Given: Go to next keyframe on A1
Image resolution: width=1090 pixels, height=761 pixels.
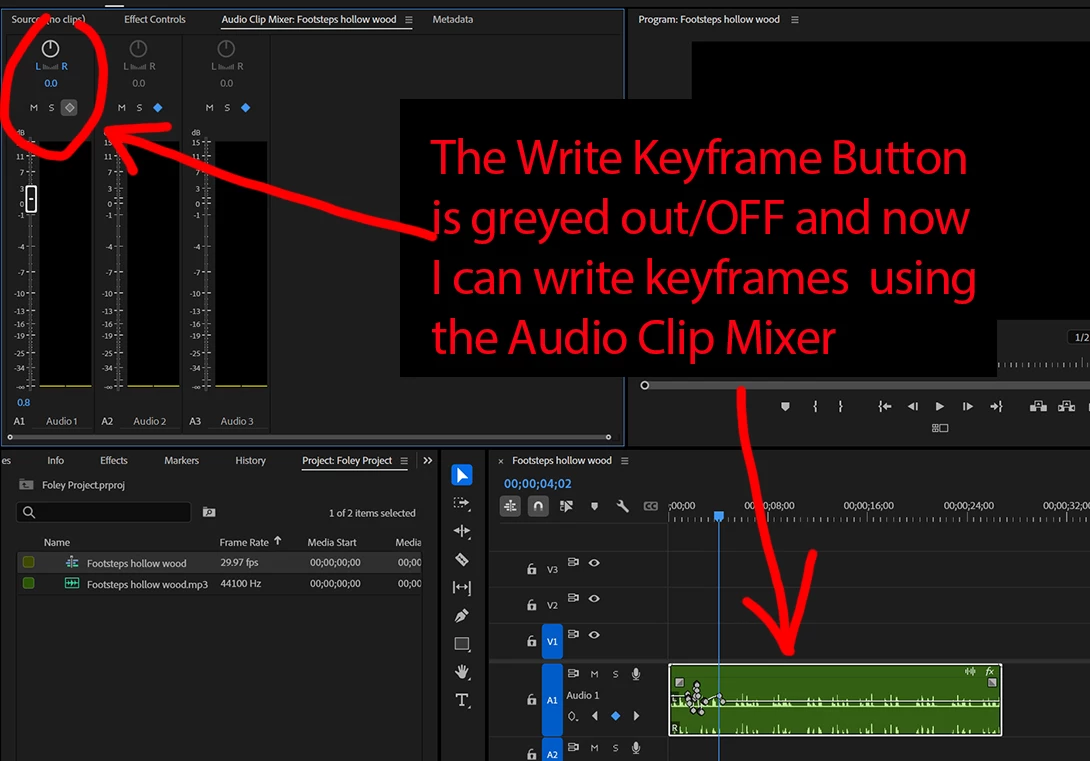Looking at the screenshot, I should click(636, 716).
